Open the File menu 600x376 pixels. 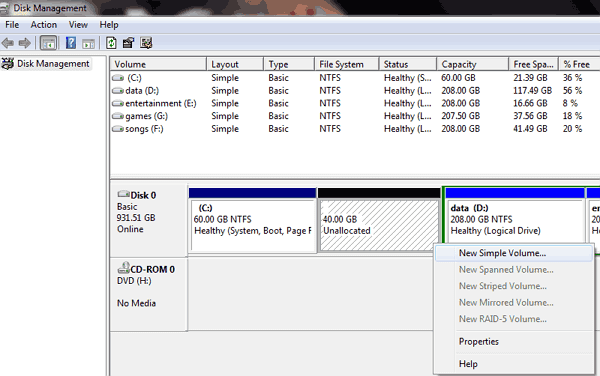click(x=12, y=25)
